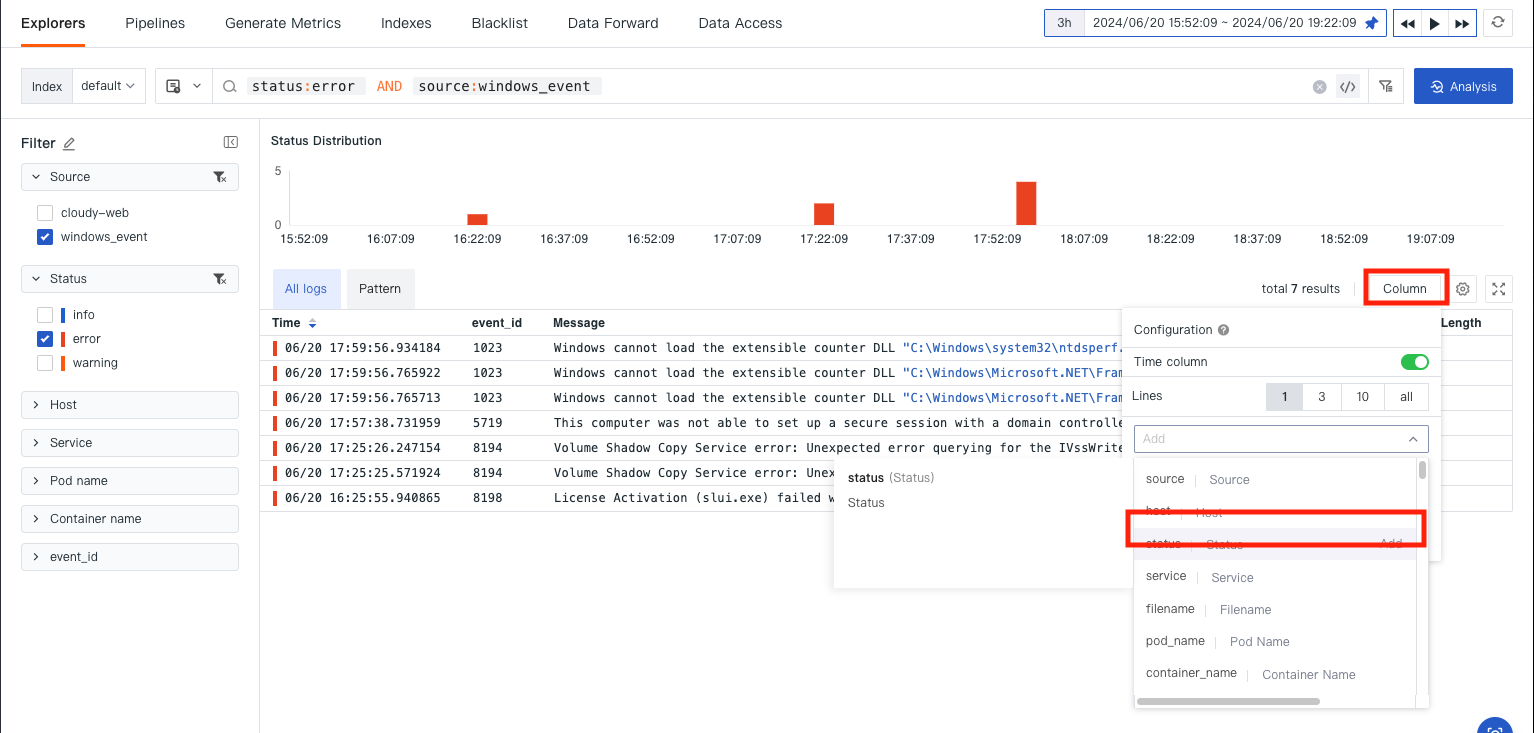Click horizontal scrollbar of column dropdown list
Image resolution: width=1534 pixels, height=733 pixels.
(x=1228, y=702)
